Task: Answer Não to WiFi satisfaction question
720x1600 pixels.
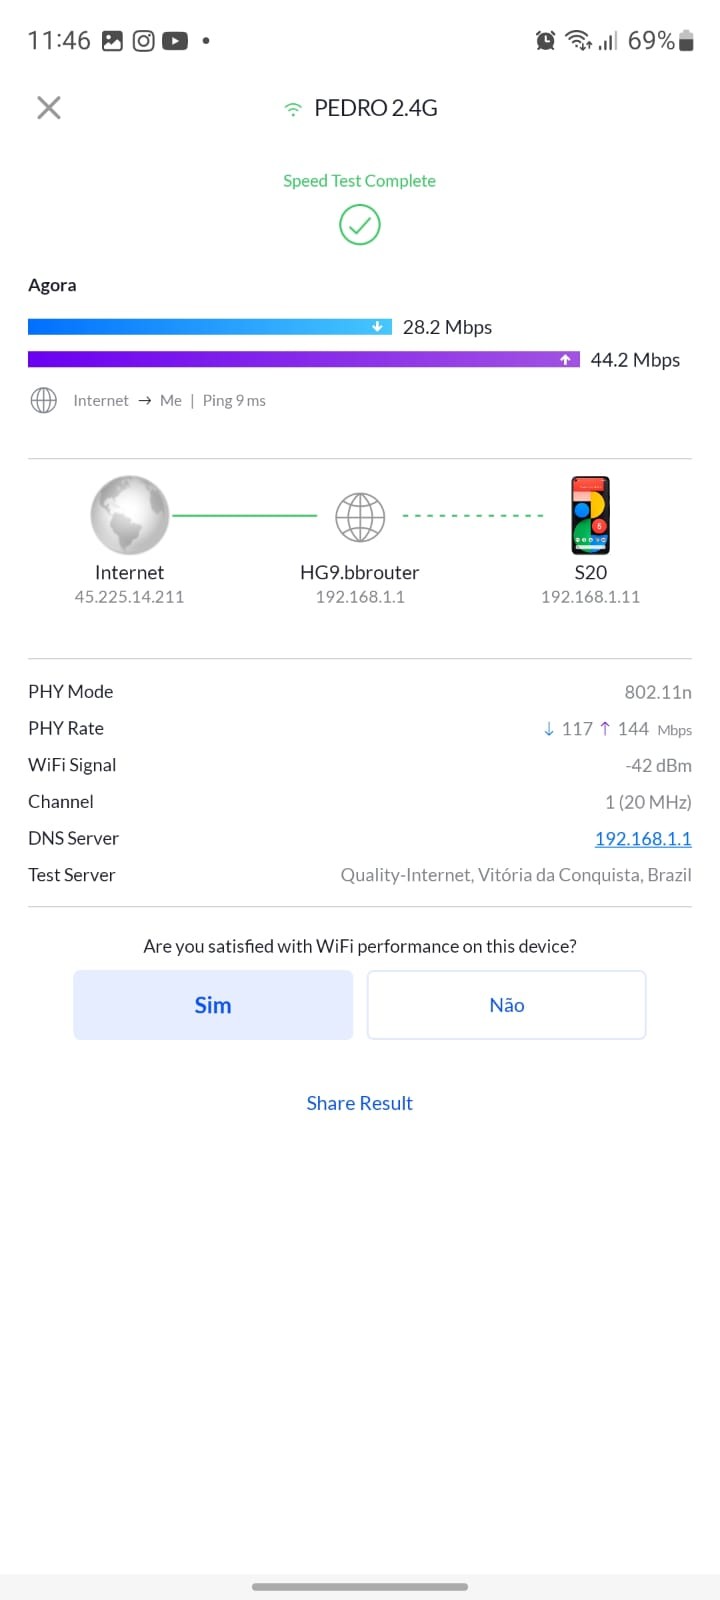Action: tap(506, 1005)
